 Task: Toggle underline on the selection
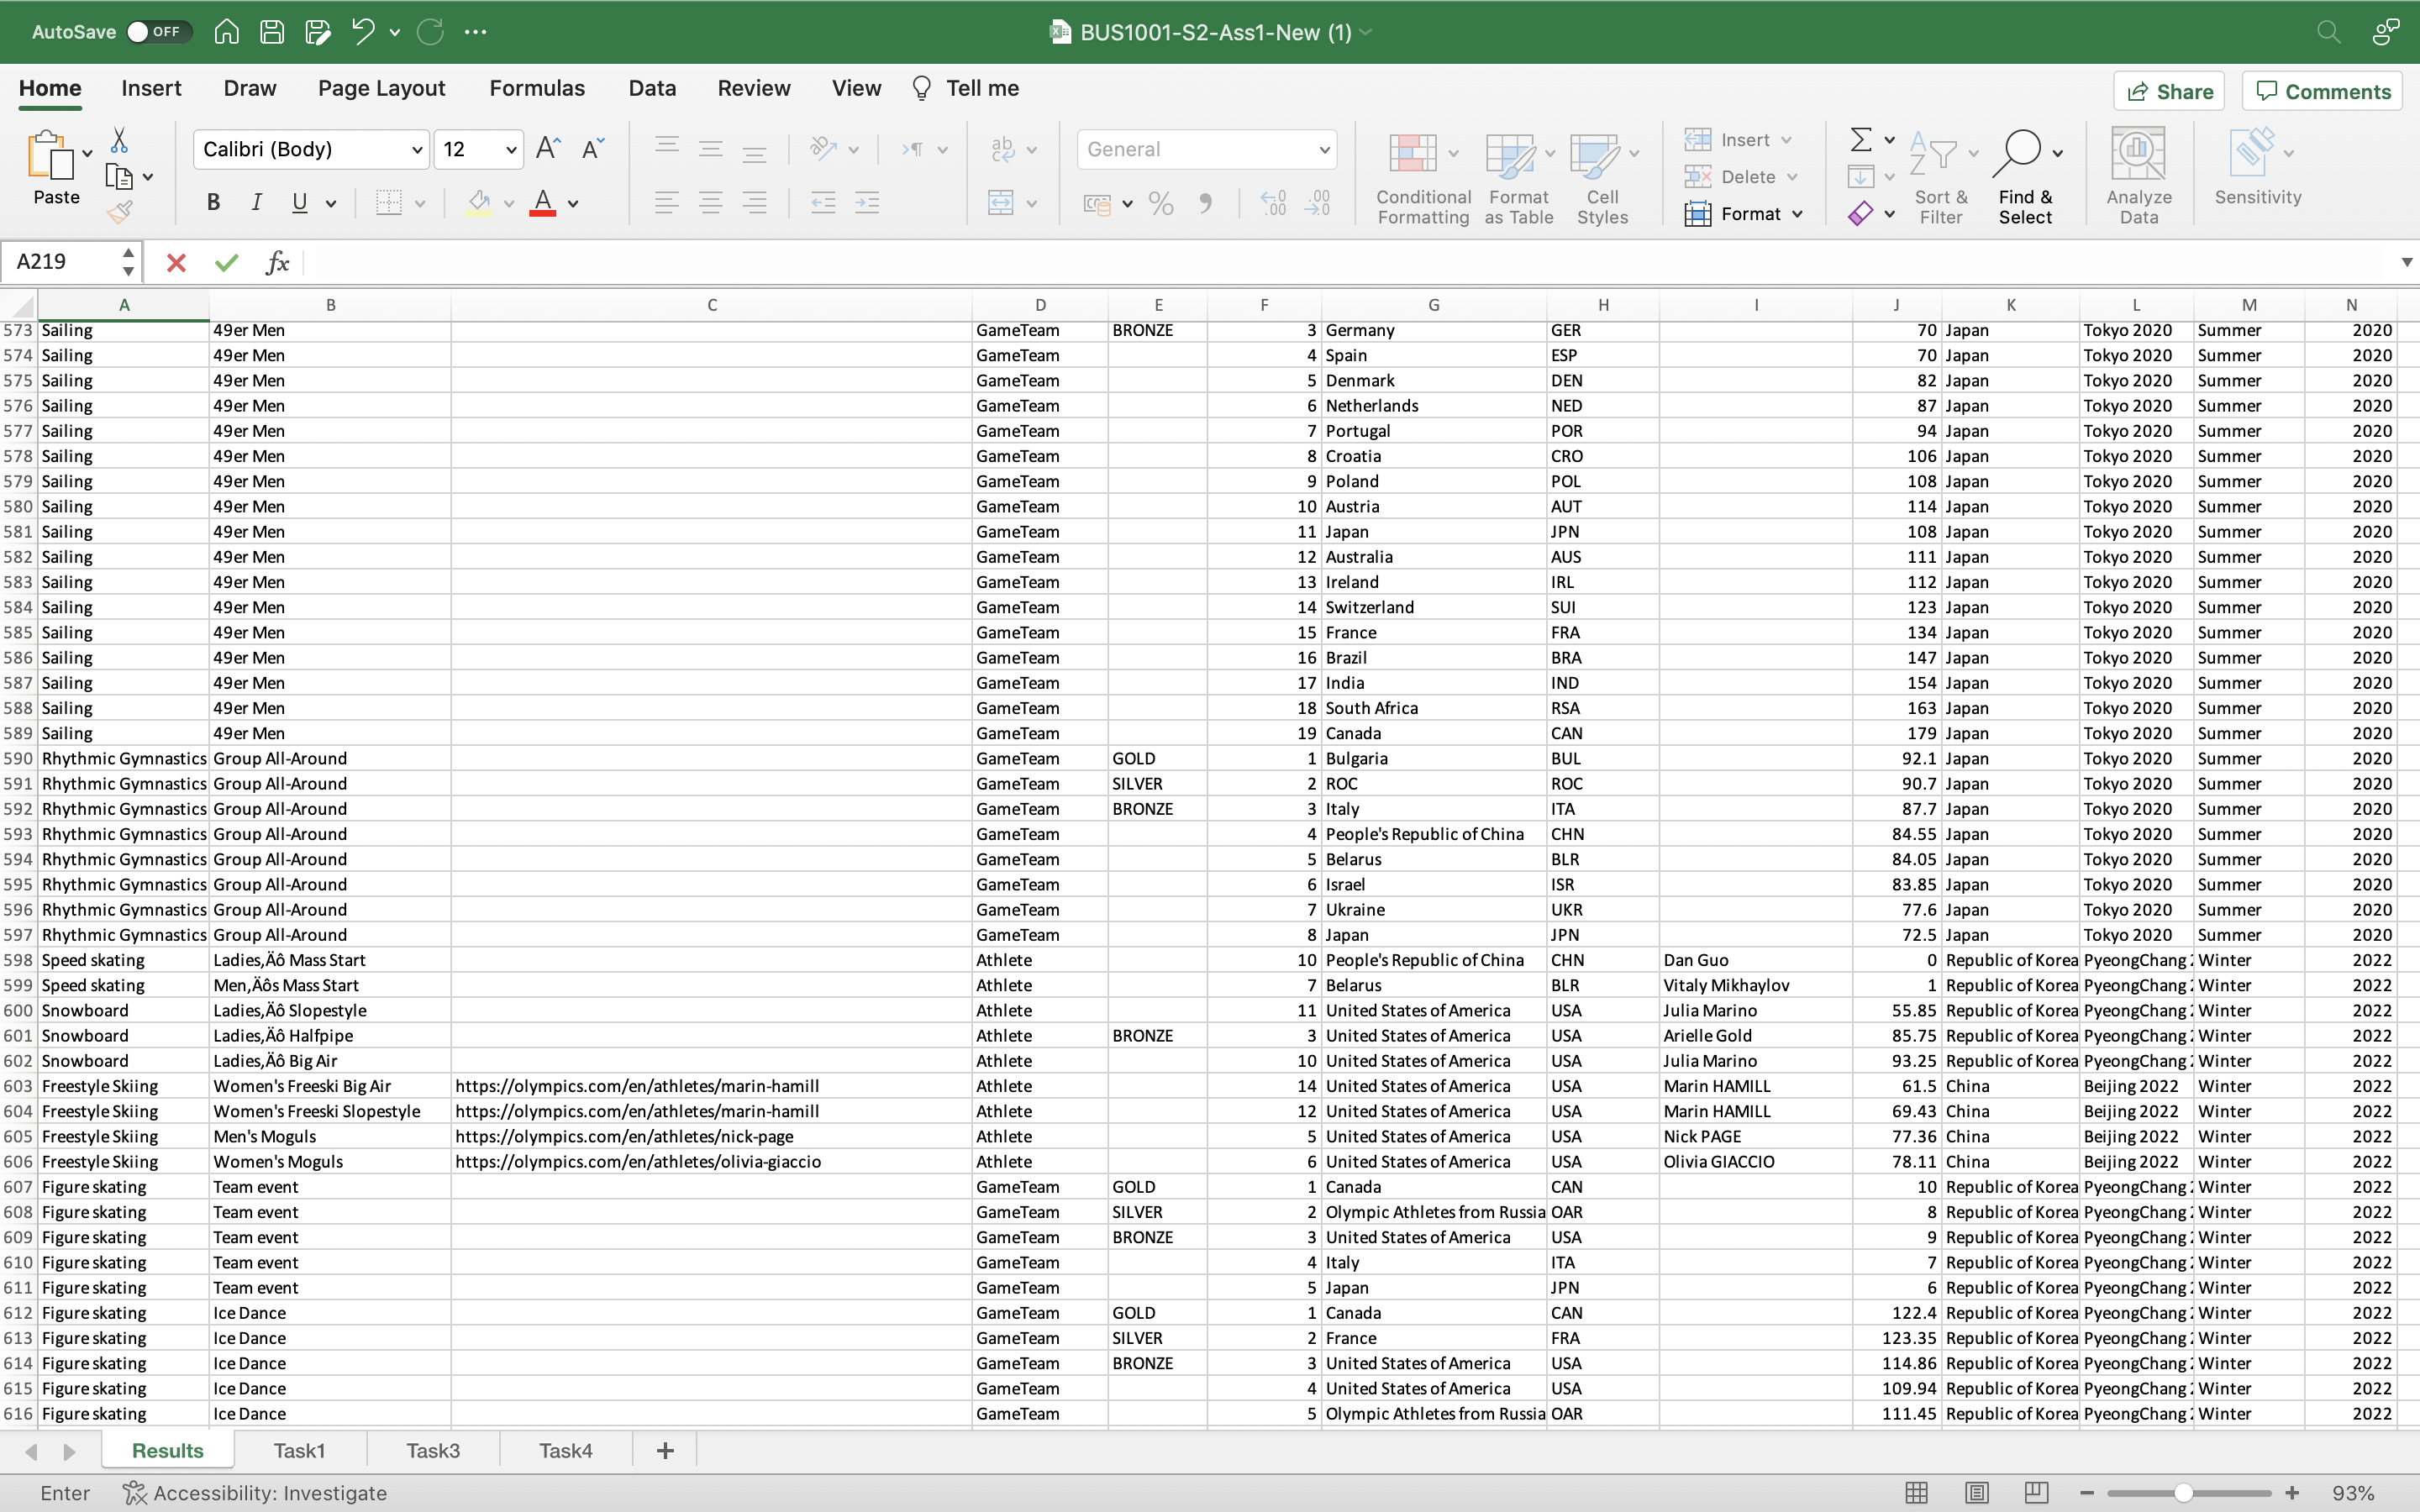299,202
